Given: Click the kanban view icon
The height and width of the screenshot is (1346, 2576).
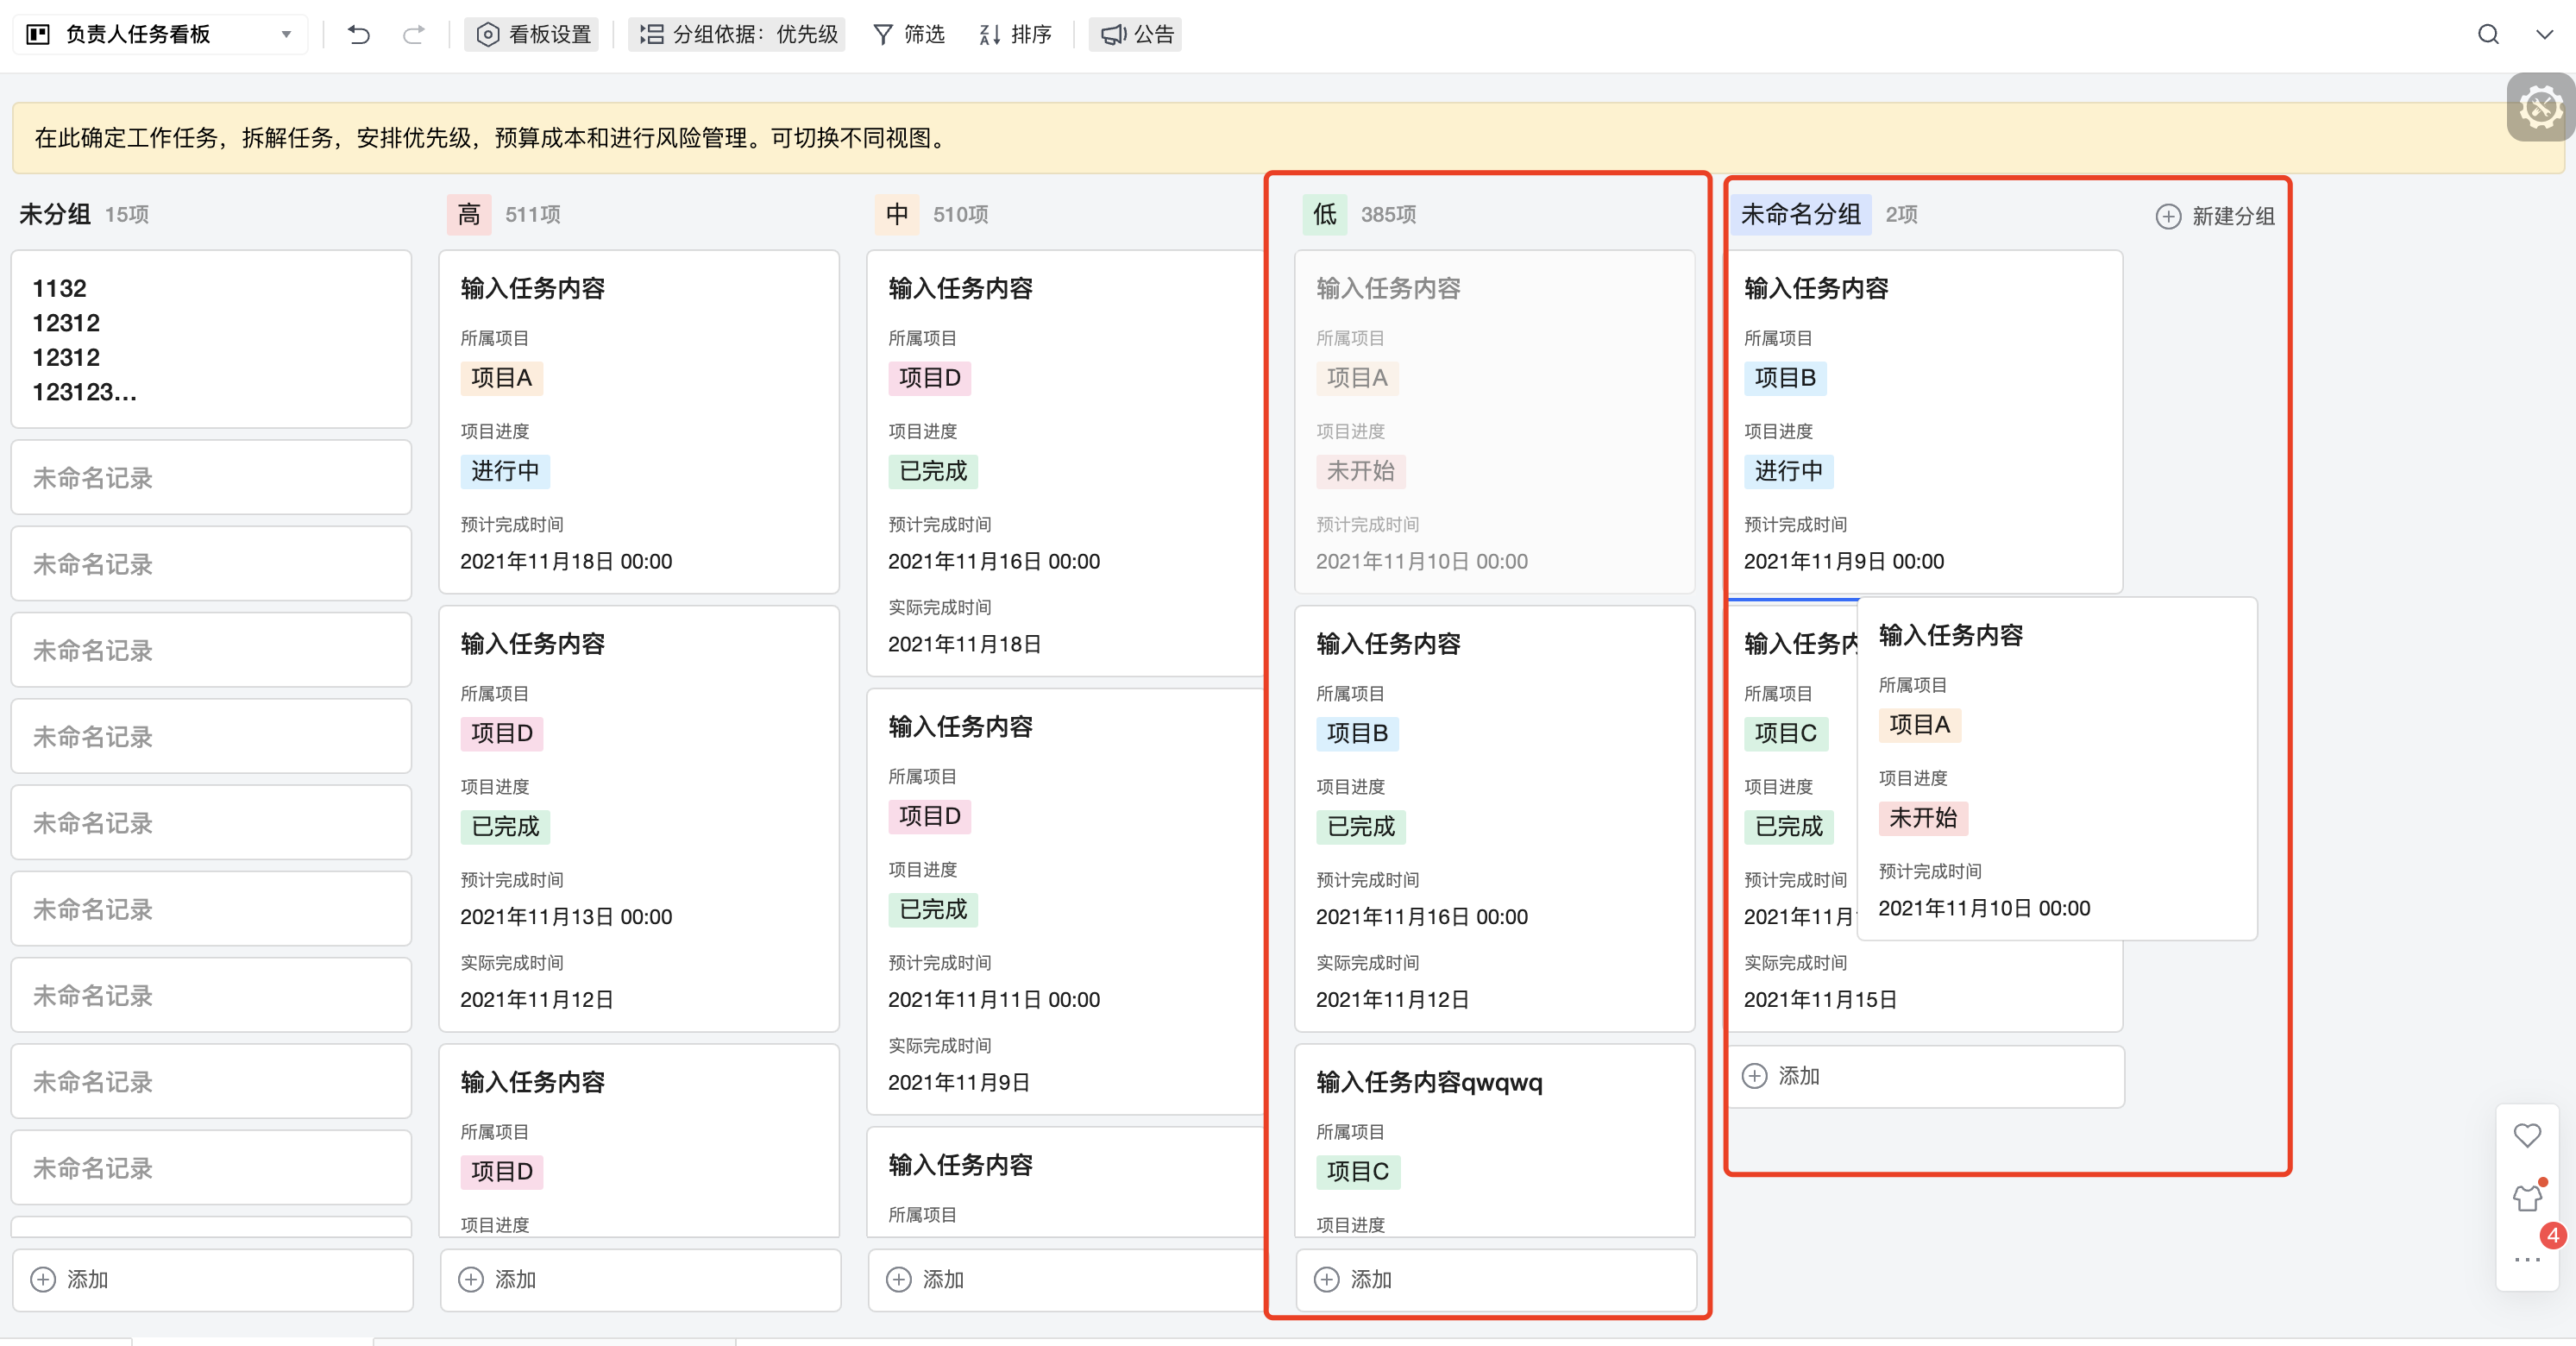Looking at the screenshot, I should coord(38,35).
